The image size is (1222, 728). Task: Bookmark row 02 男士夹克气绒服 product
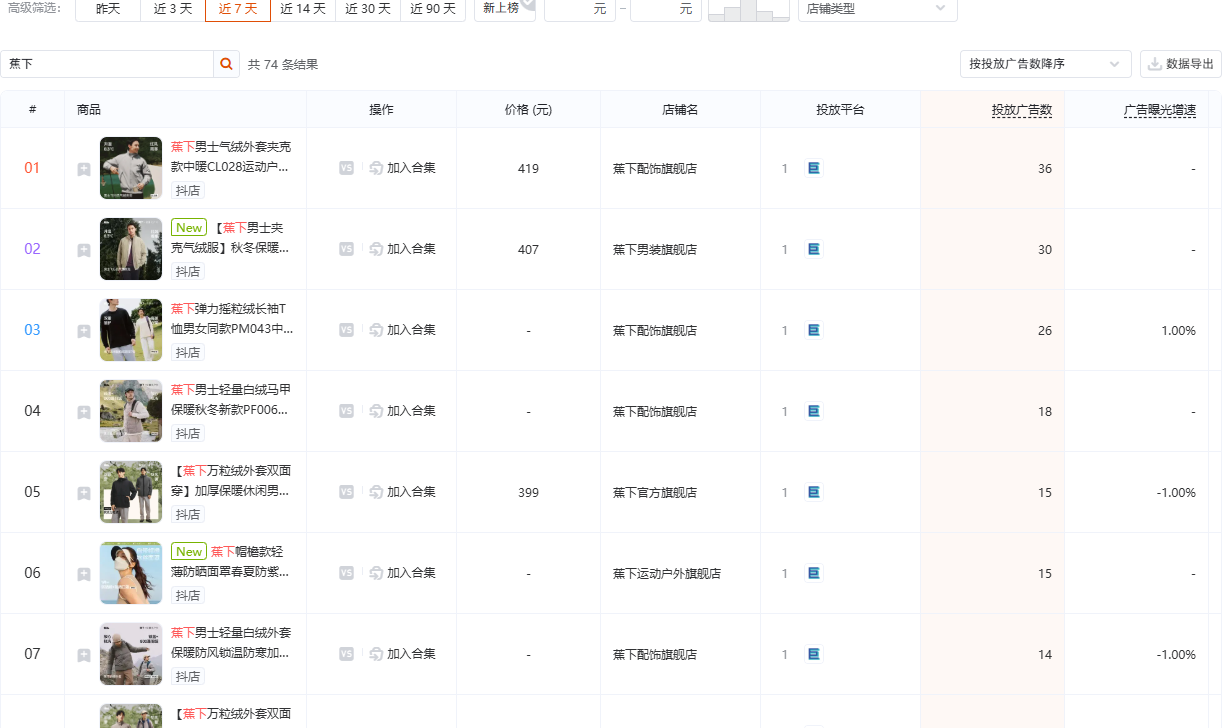84,250
